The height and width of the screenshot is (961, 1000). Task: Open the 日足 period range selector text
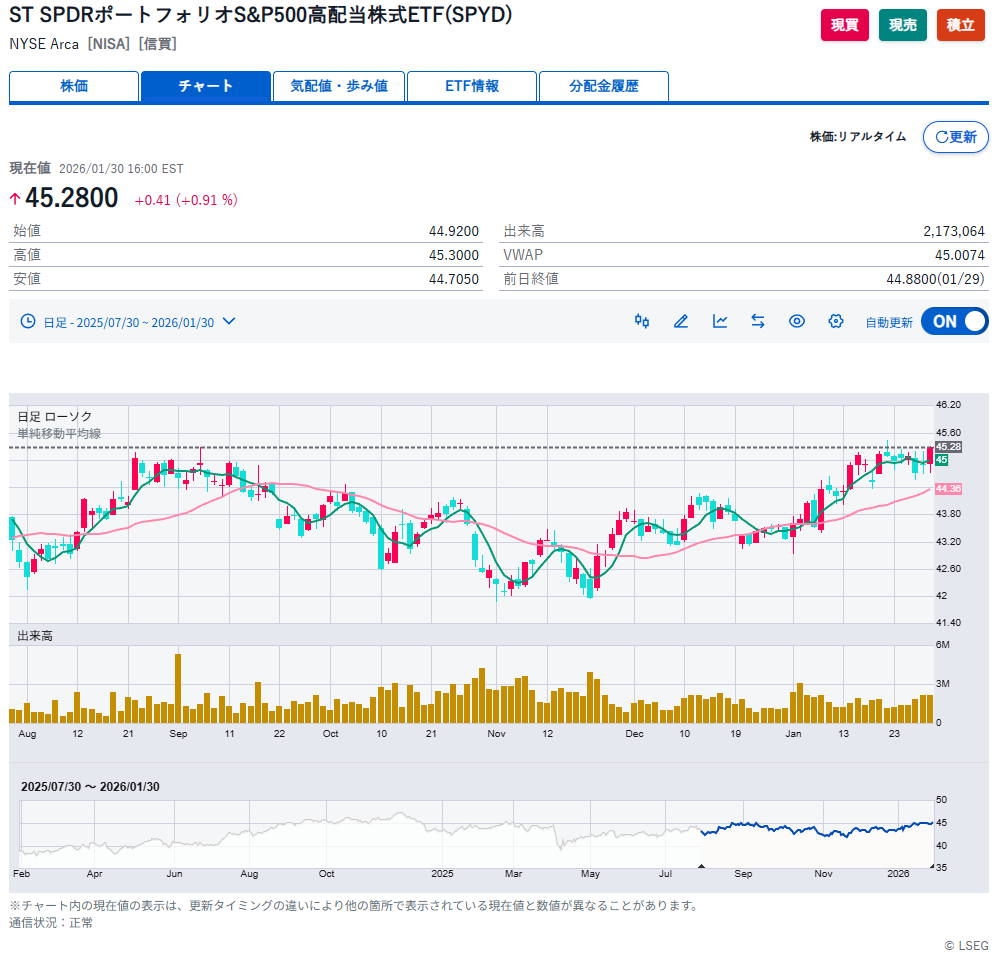tap(128, 322)
